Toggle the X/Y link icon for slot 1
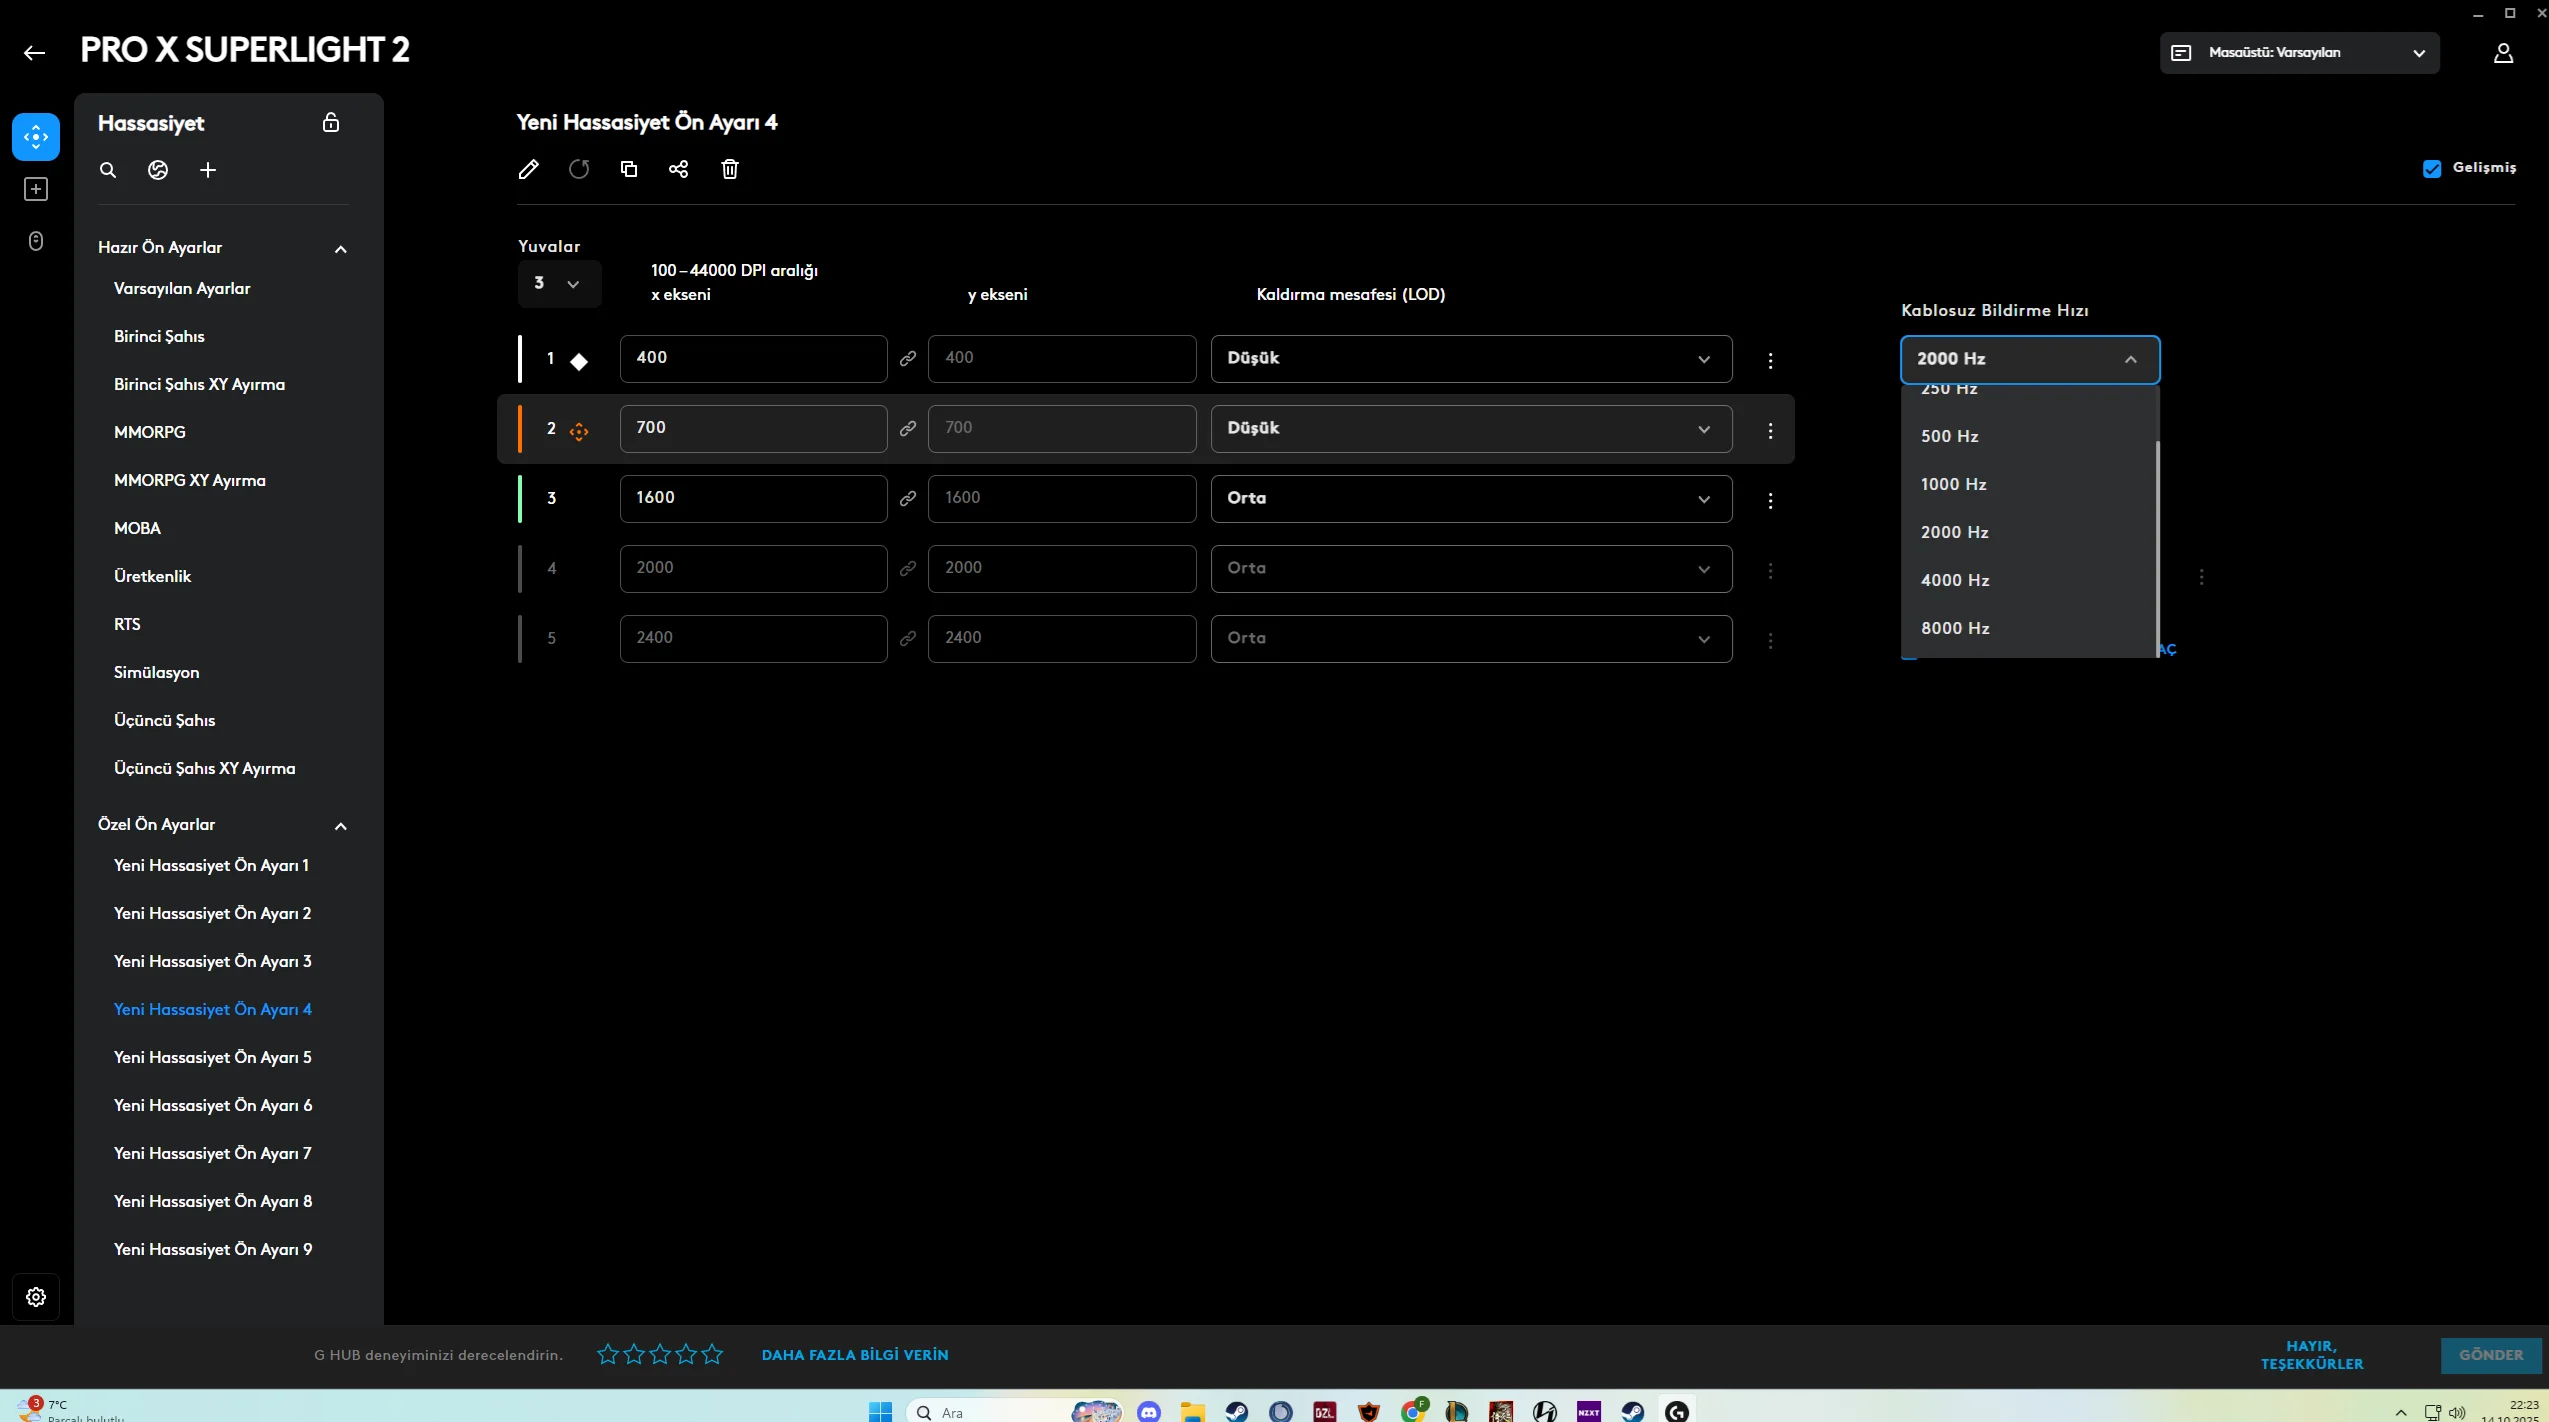 [x=908, y=359]
